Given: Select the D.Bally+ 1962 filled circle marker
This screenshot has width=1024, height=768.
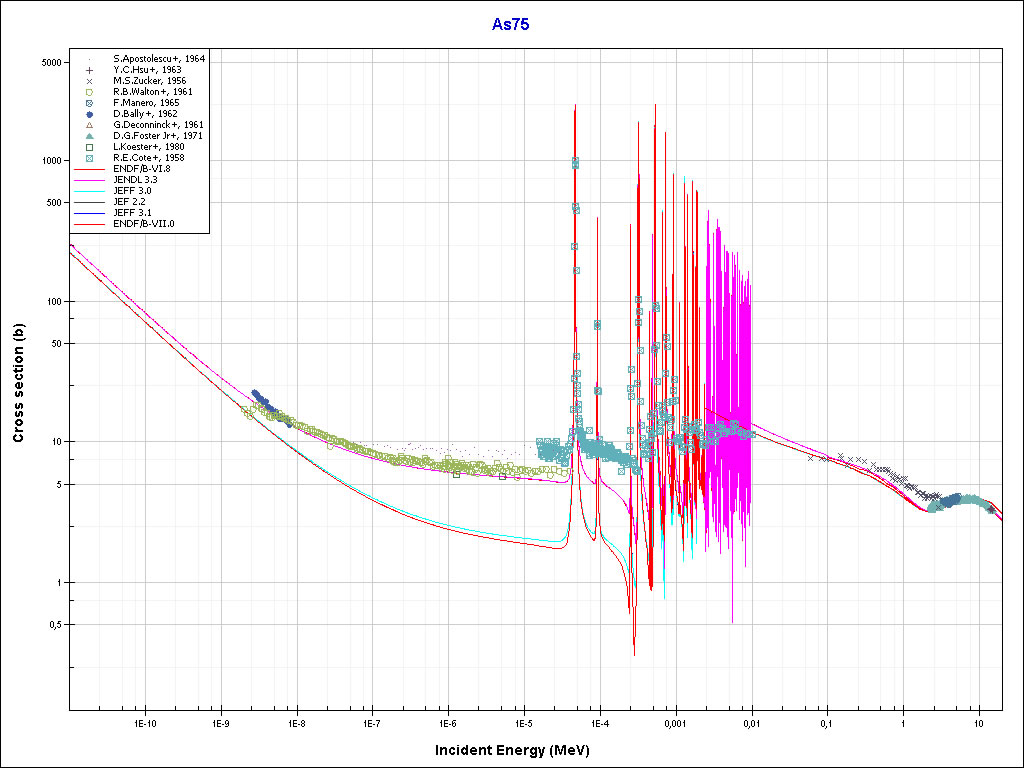Looking at the screenshot, I should 89,114.
